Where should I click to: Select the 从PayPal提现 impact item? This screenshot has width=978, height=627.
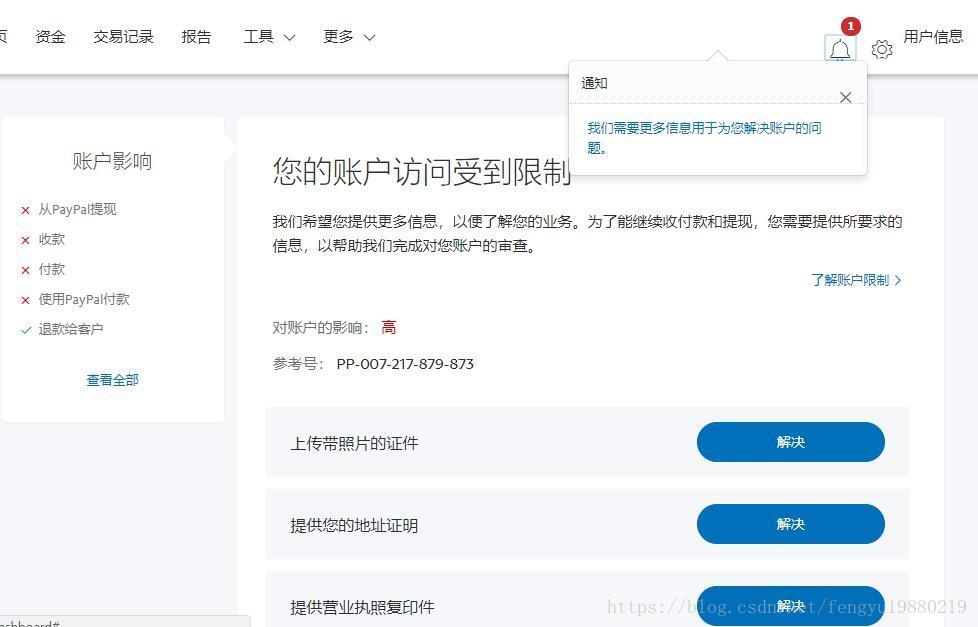[77, 210]
